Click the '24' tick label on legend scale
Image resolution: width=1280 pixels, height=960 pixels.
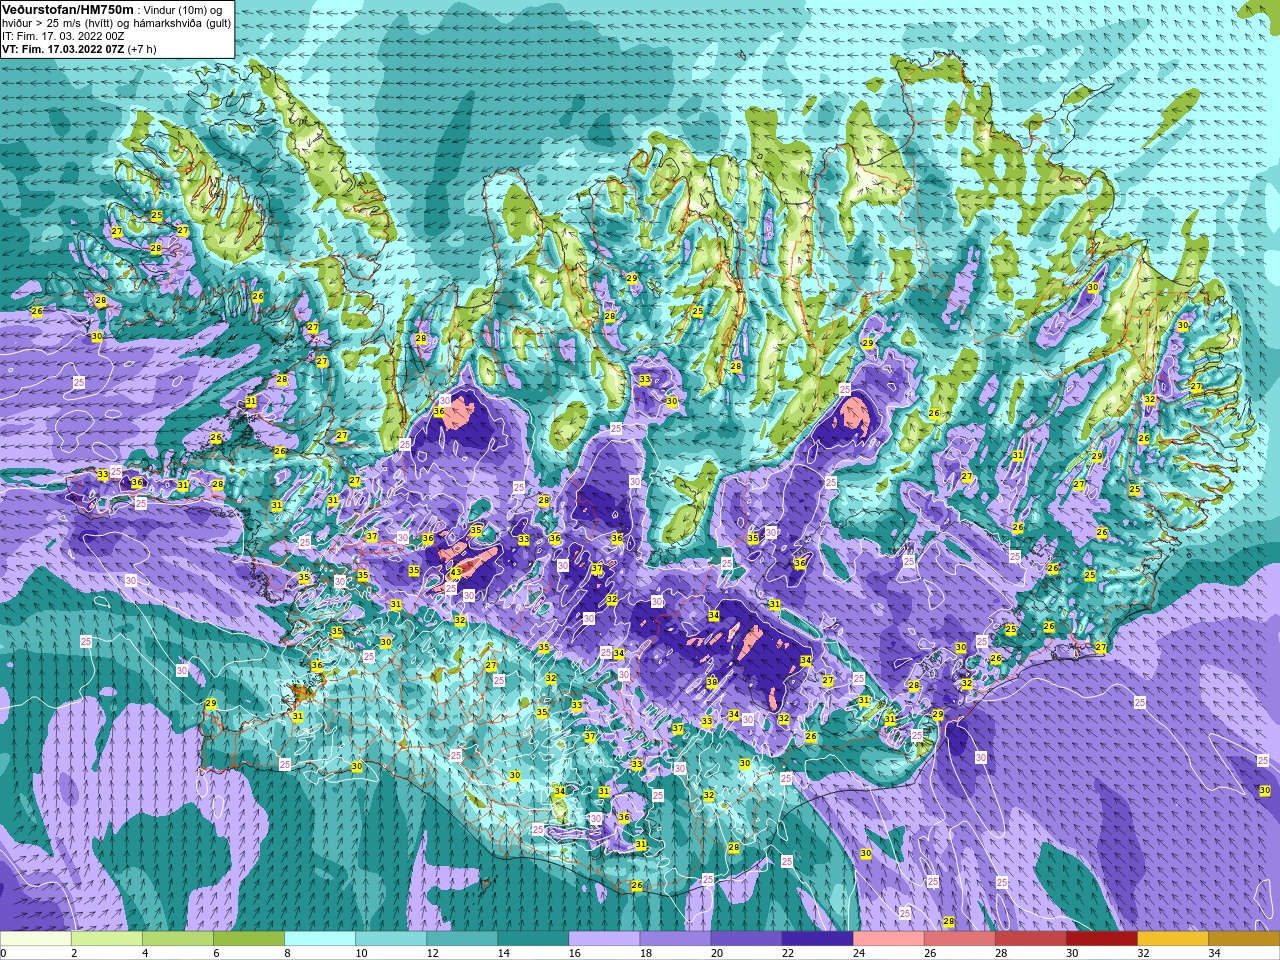[x=858, y=953]
